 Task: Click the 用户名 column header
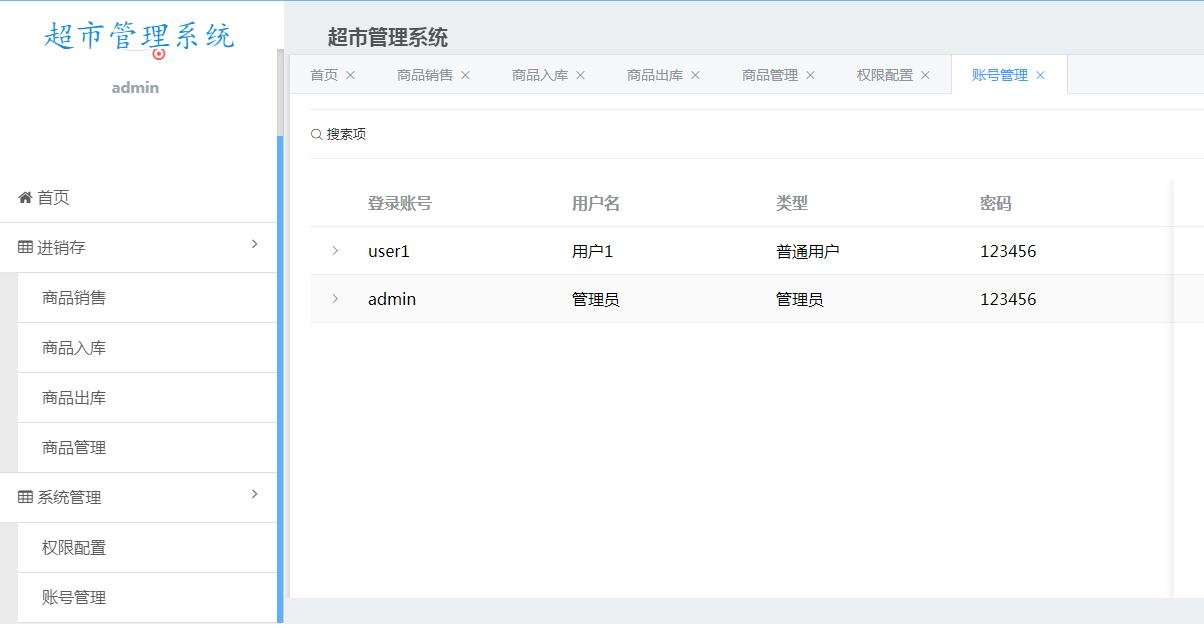[x=596, y=203]
